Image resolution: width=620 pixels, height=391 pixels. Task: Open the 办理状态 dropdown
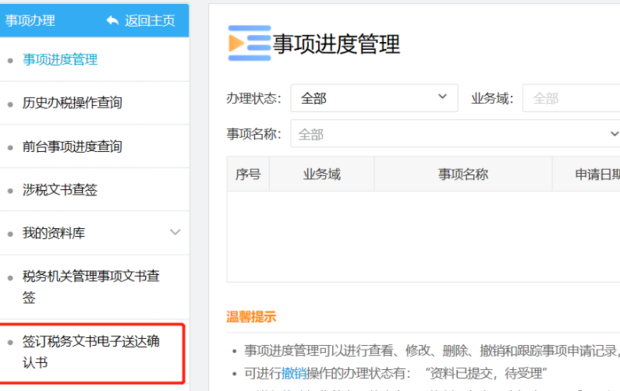(374, 98)
